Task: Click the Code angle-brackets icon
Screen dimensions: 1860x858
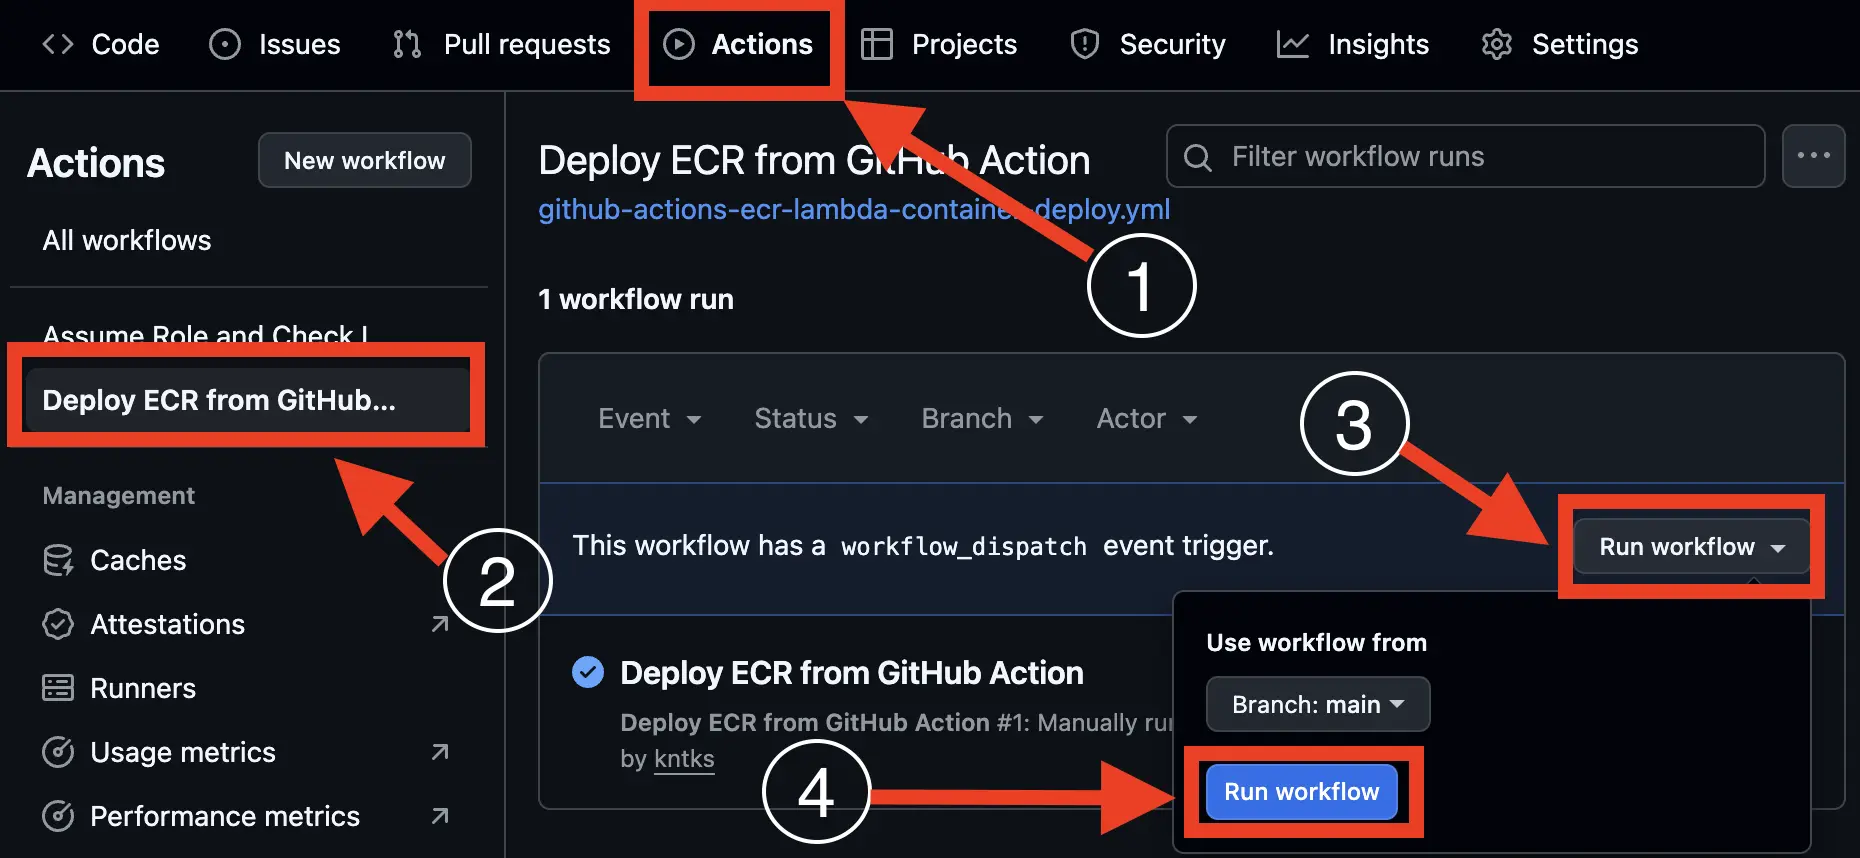Action: pyautogui.click(x=58, y=44)
